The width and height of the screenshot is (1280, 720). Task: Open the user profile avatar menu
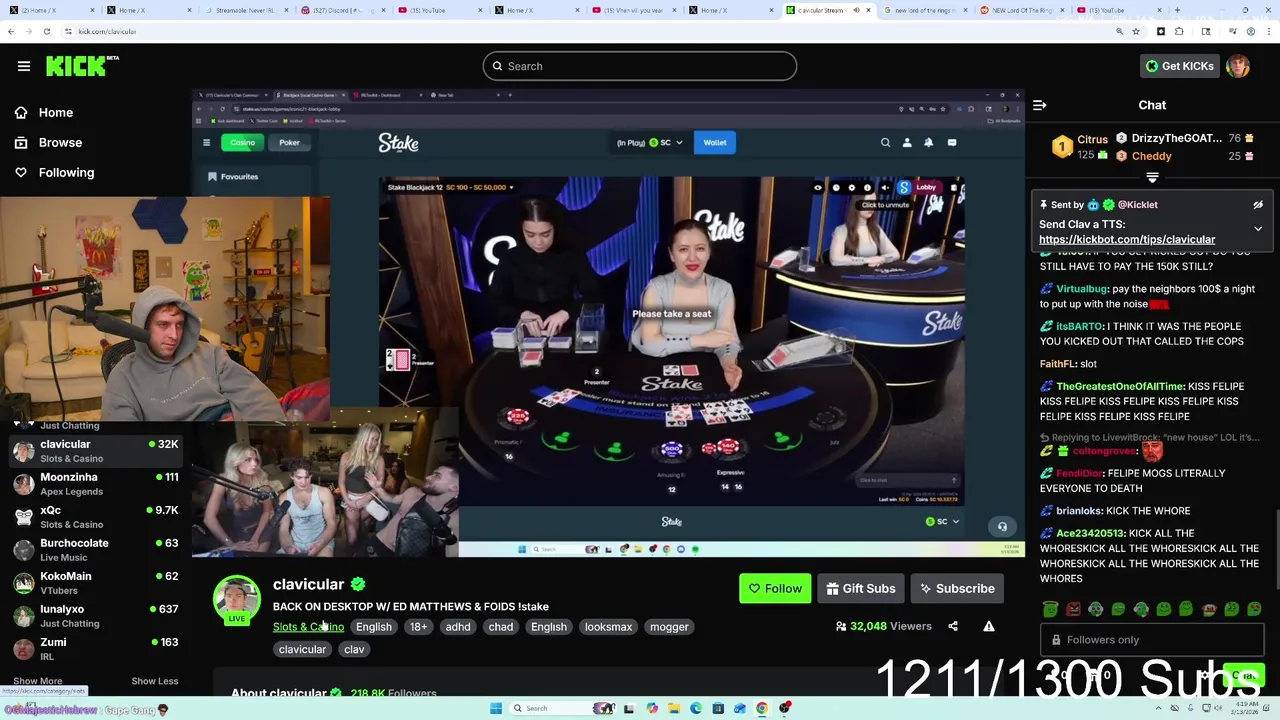[1238, 66]
